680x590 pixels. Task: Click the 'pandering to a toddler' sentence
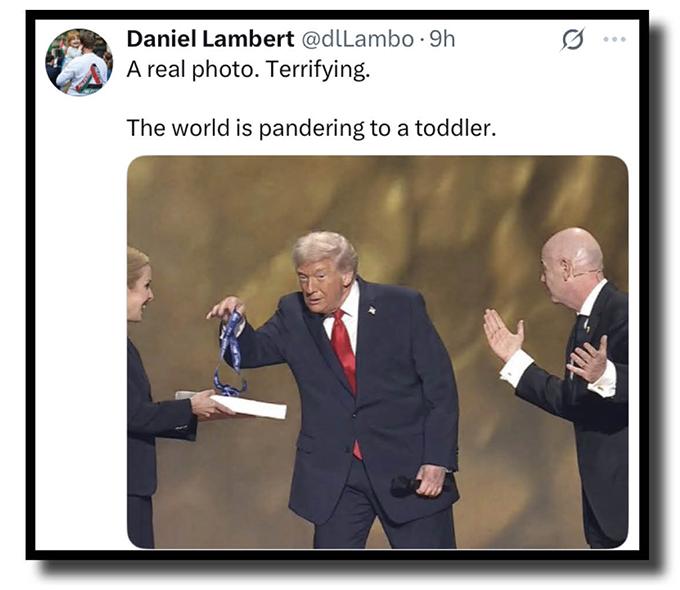click(311, 128)
